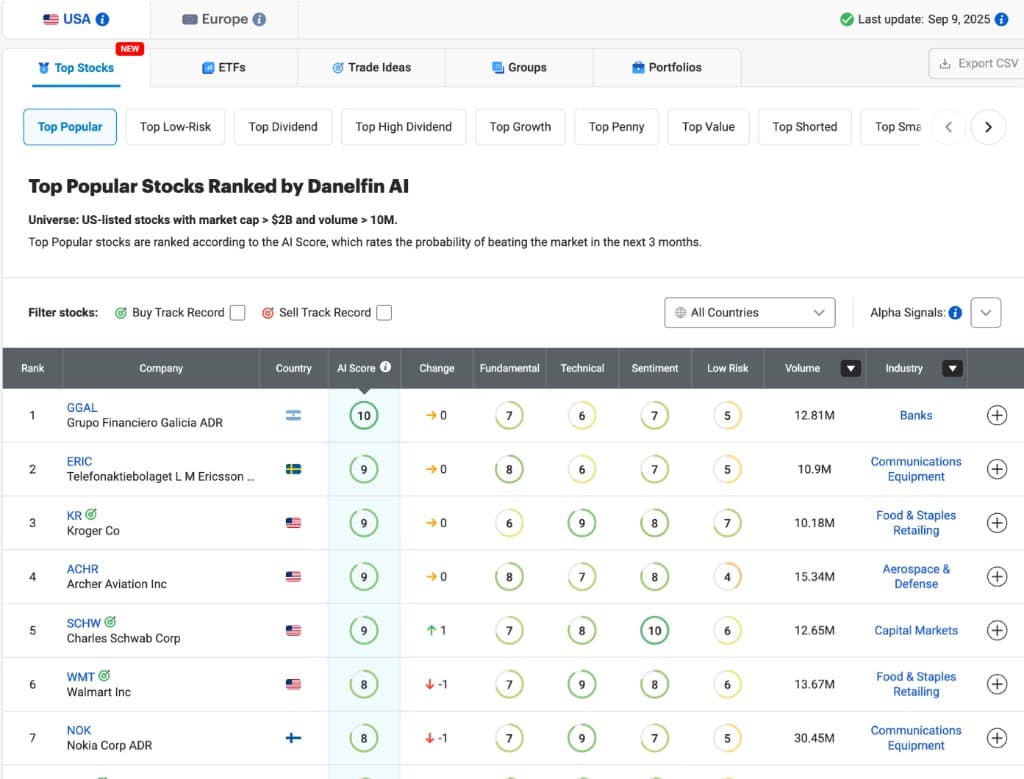Click the 30.45M volume value for Nokia
The image size is (1024, 779).
[814, 738]
